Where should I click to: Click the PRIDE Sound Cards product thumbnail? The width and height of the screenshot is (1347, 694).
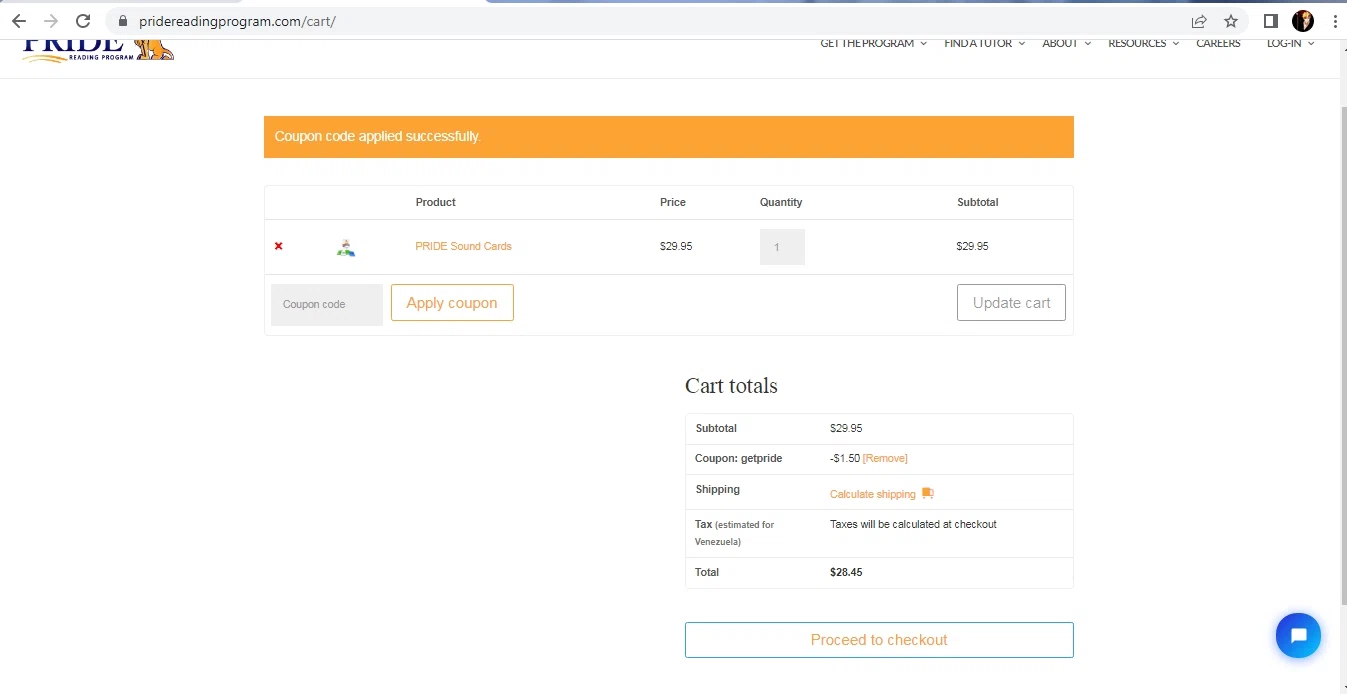(x=346, y=247)
